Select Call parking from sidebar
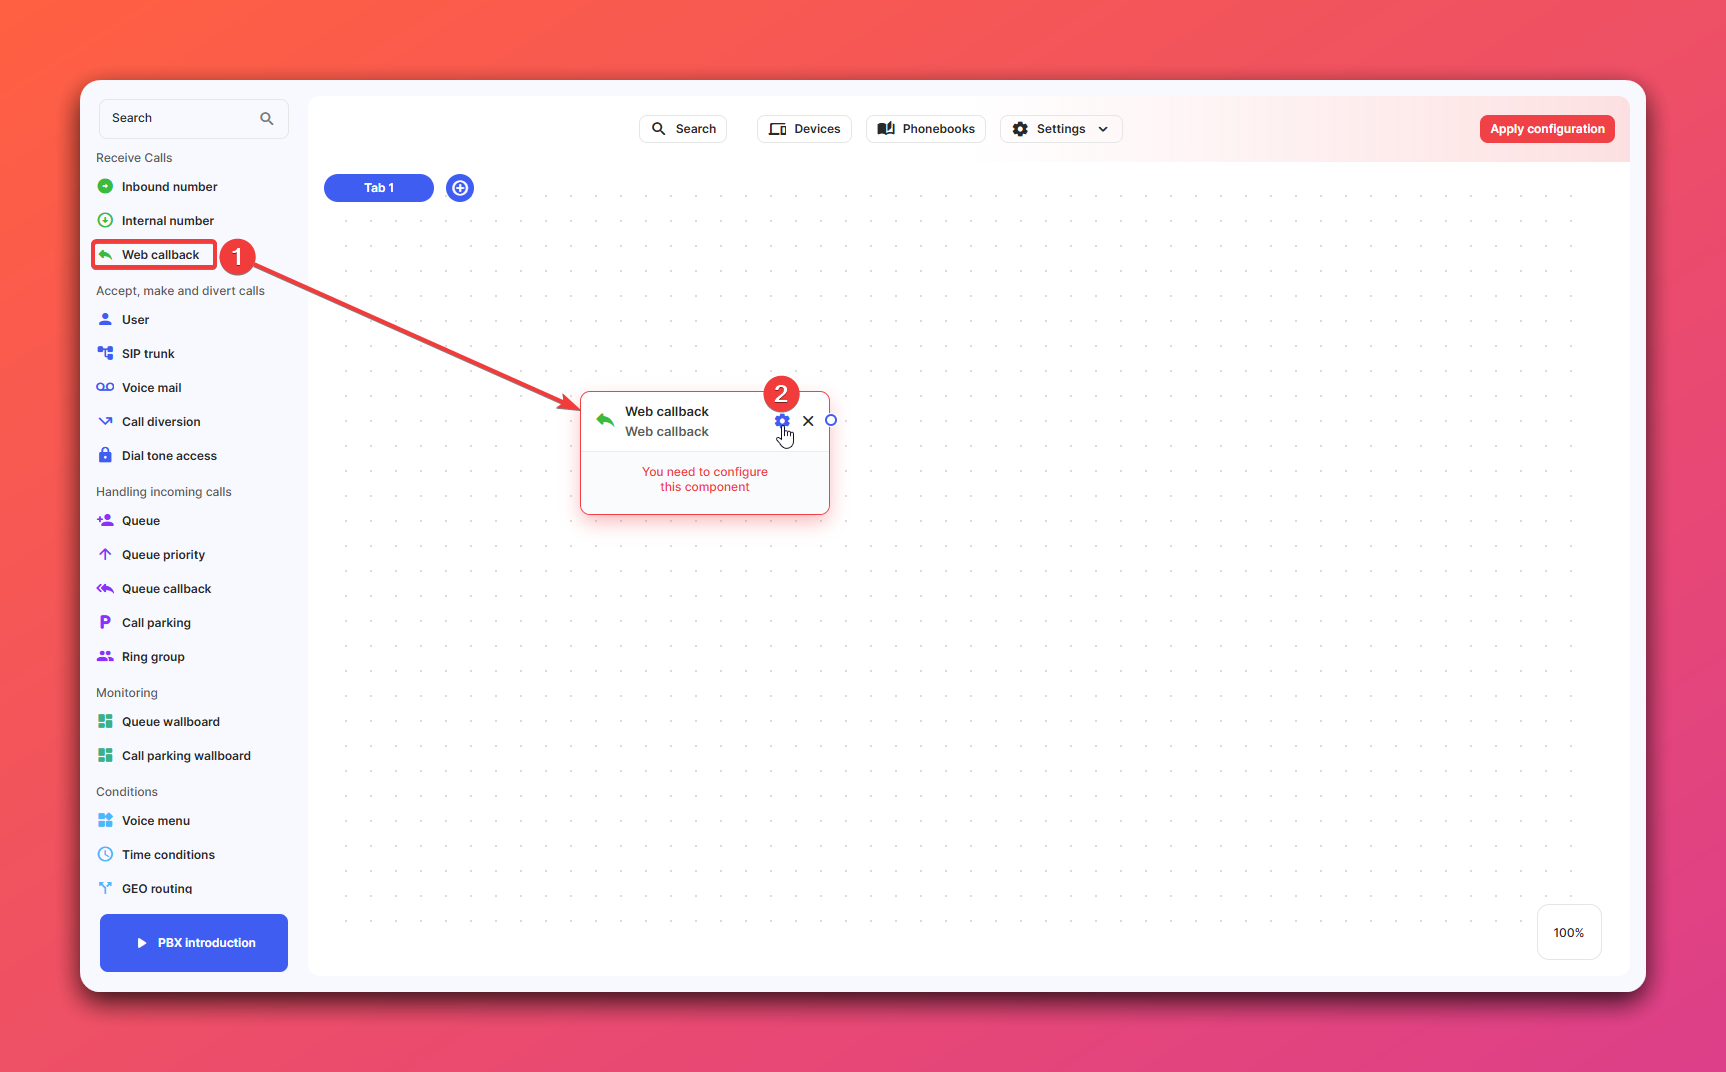The width and height of the screenshot is (1726, 1072). pos(155,623)
